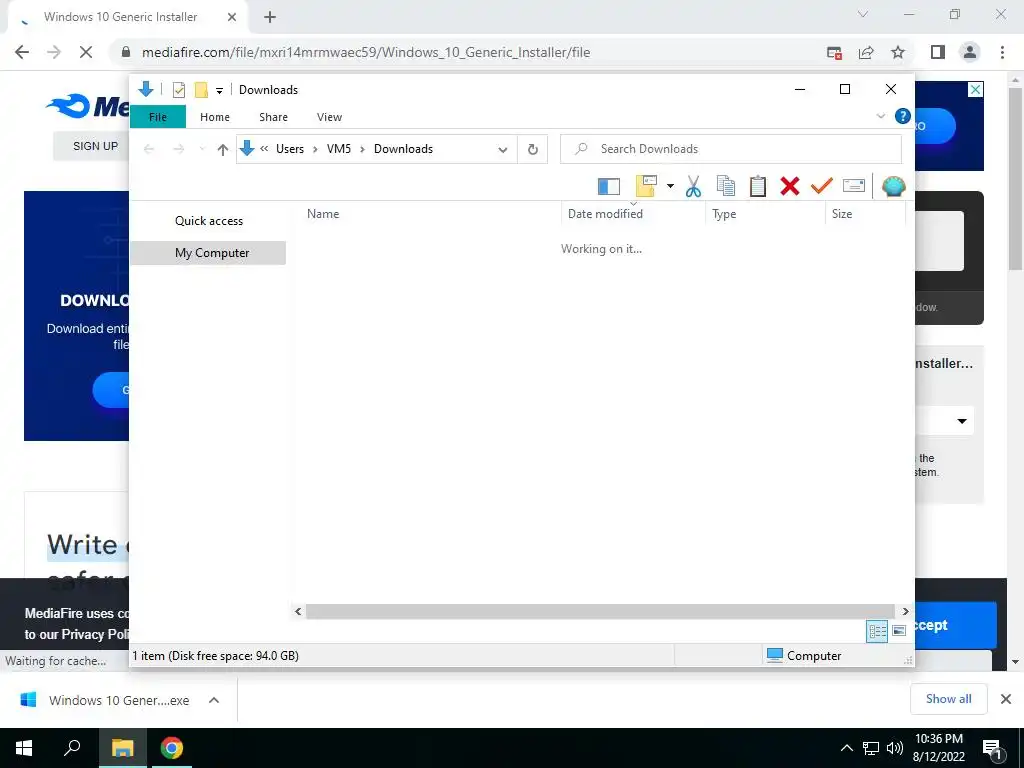Click the red X Delete icon

[790, 186]
